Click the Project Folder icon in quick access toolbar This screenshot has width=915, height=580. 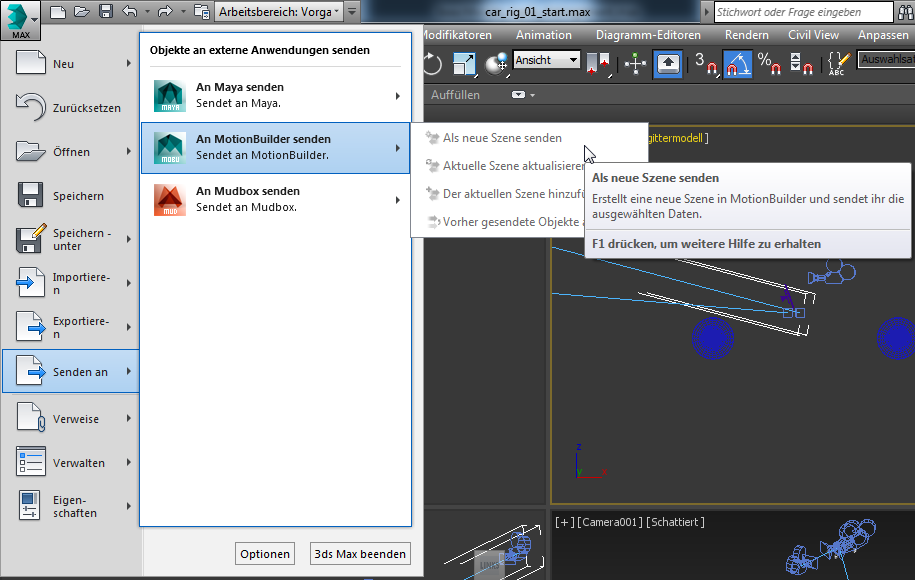[201, 12]
